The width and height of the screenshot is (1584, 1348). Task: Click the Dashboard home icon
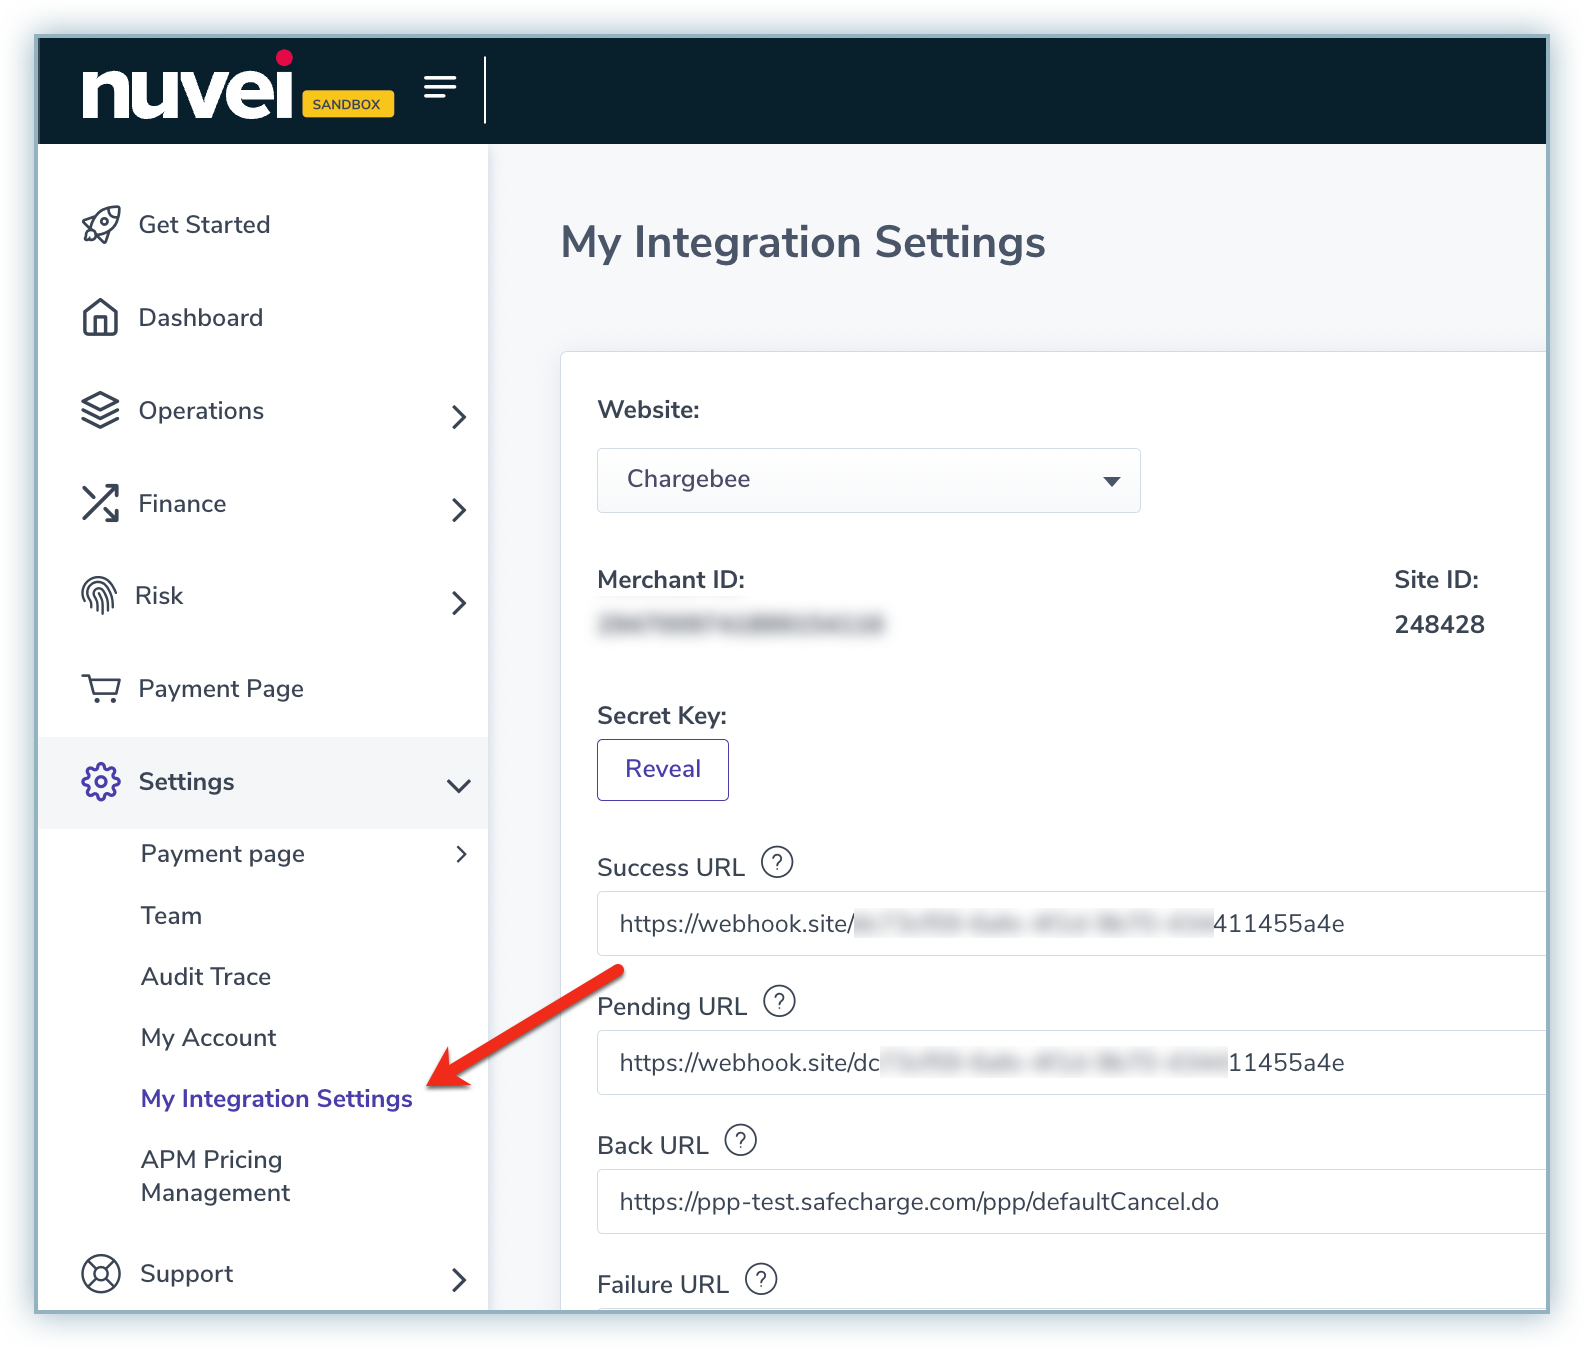point(100,318)
